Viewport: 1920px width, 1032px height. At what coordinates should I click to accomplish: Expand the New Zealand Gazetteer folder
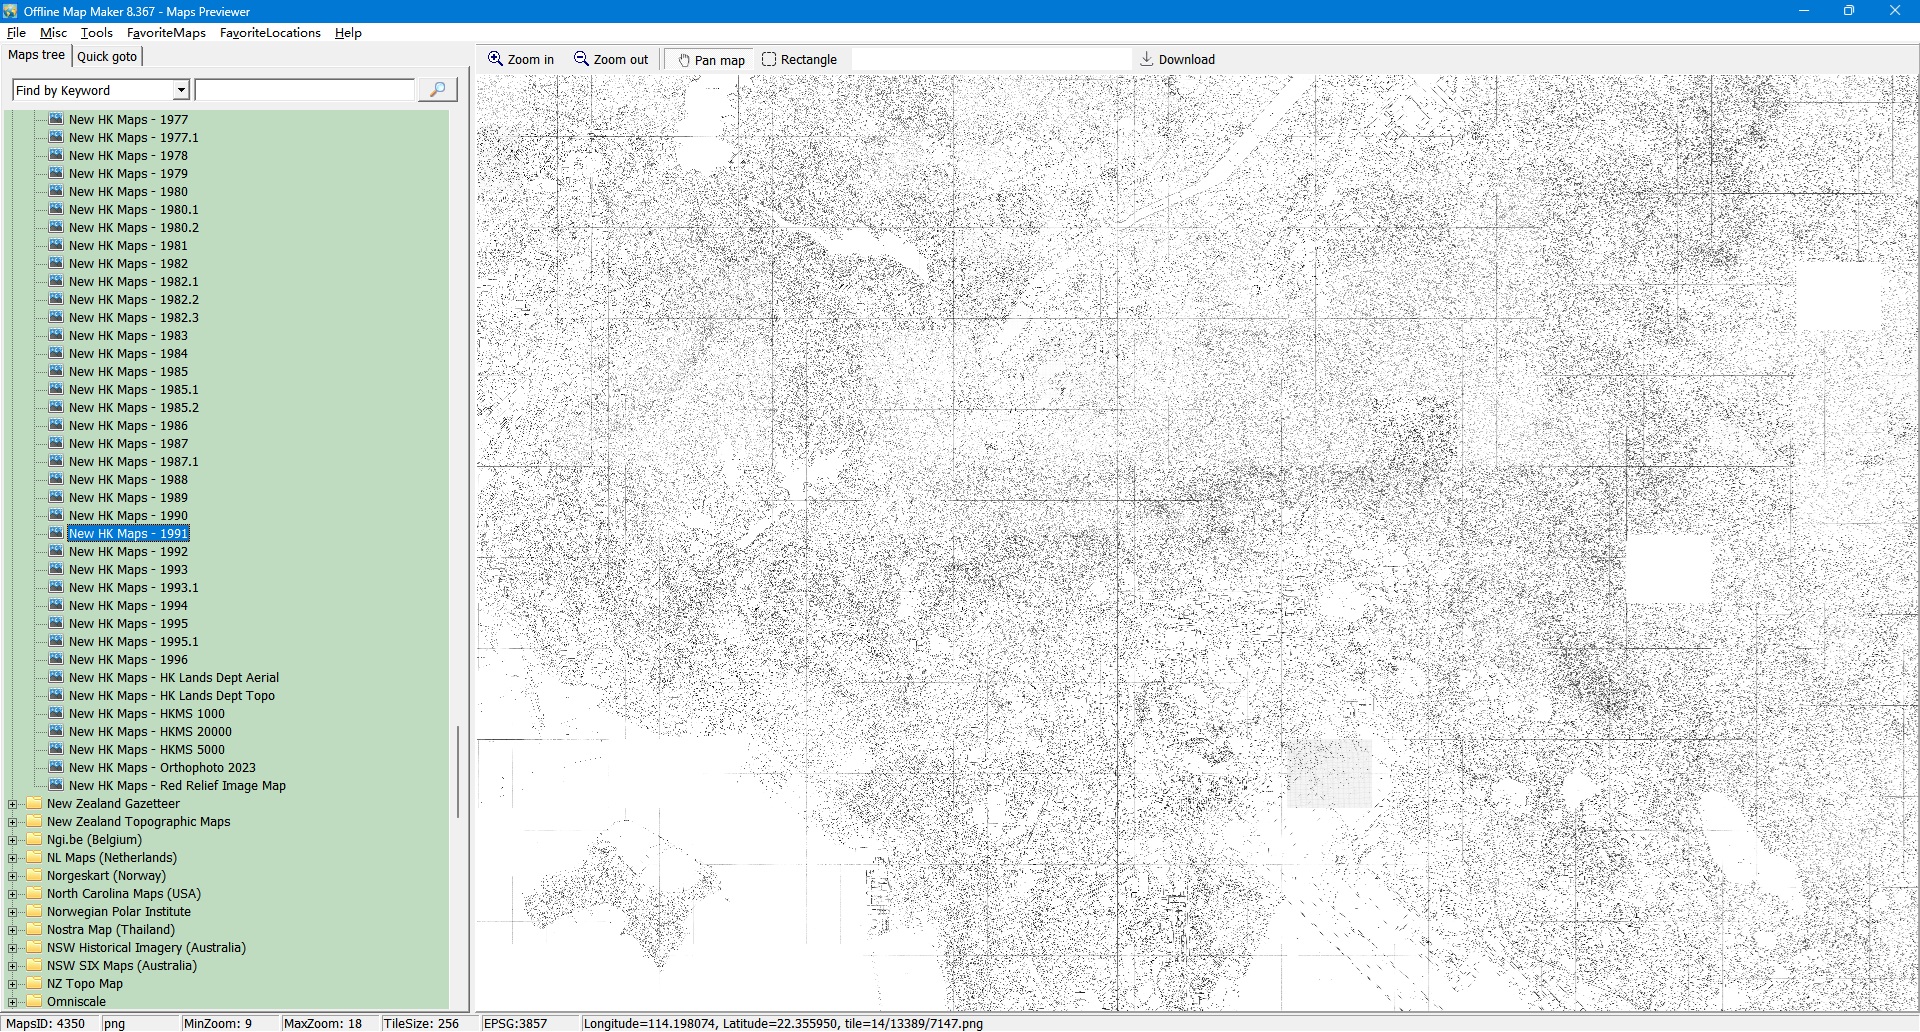click(13, 804)
